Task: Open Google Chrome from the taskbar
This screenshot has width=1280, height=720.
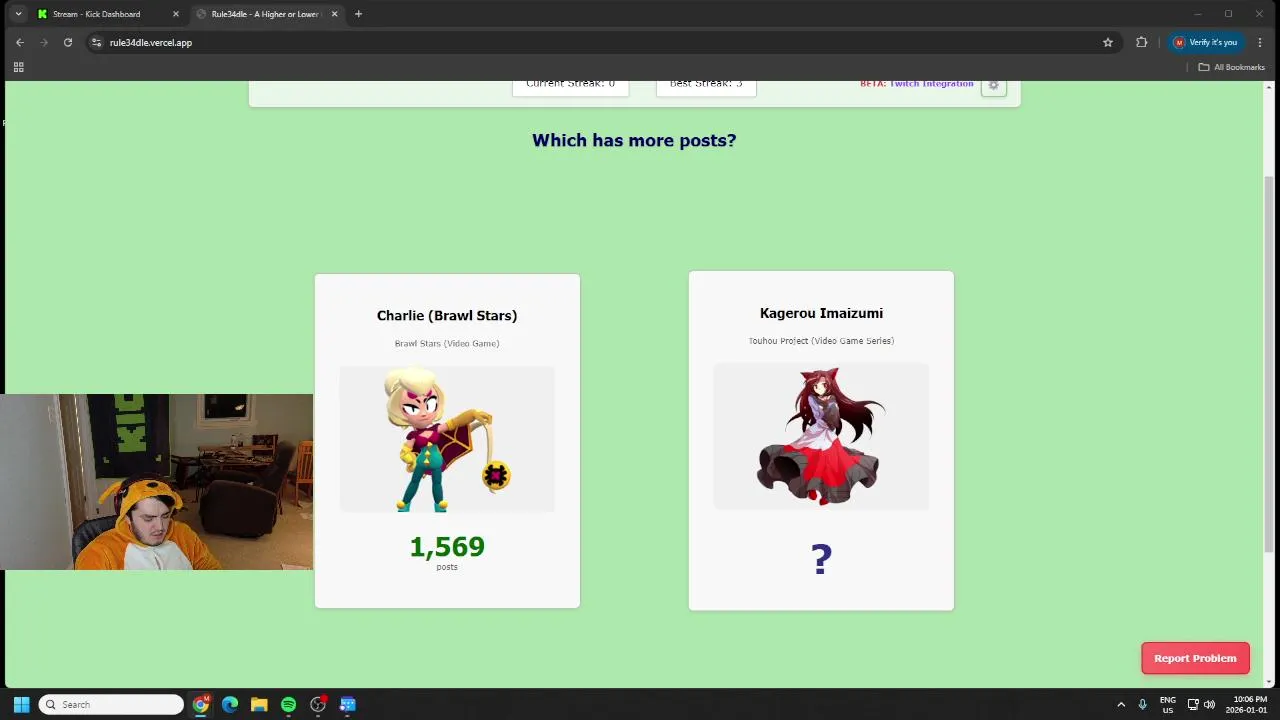Action: pos(201,704)
